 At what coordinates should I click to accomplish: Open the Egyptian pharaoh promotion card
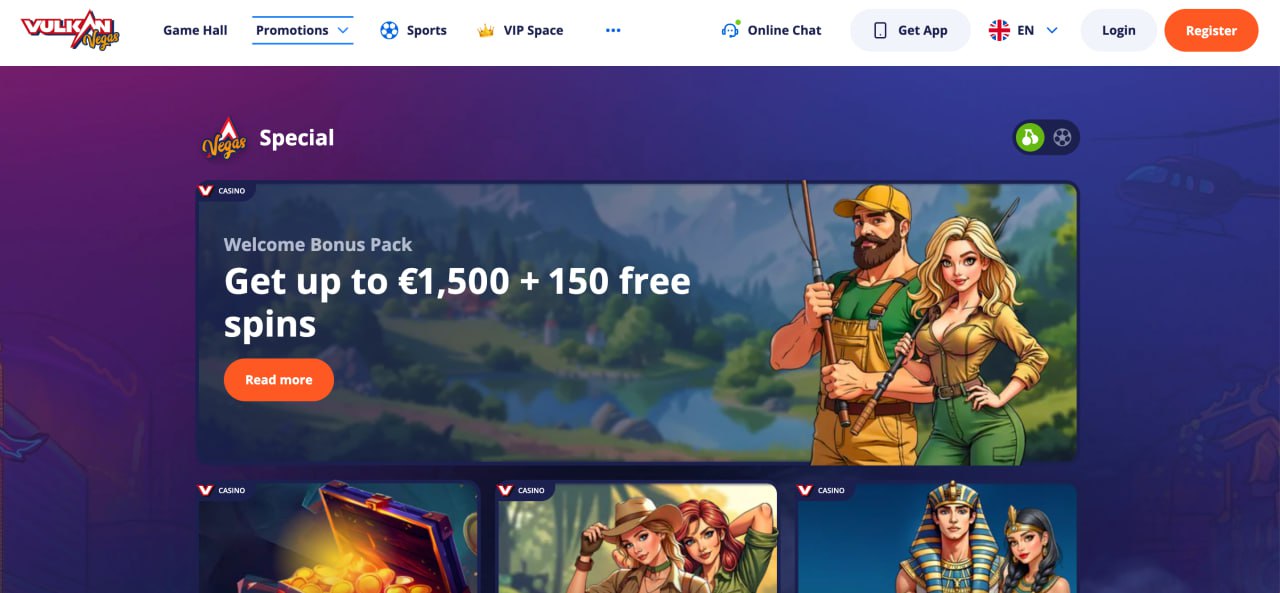(937, 538)
